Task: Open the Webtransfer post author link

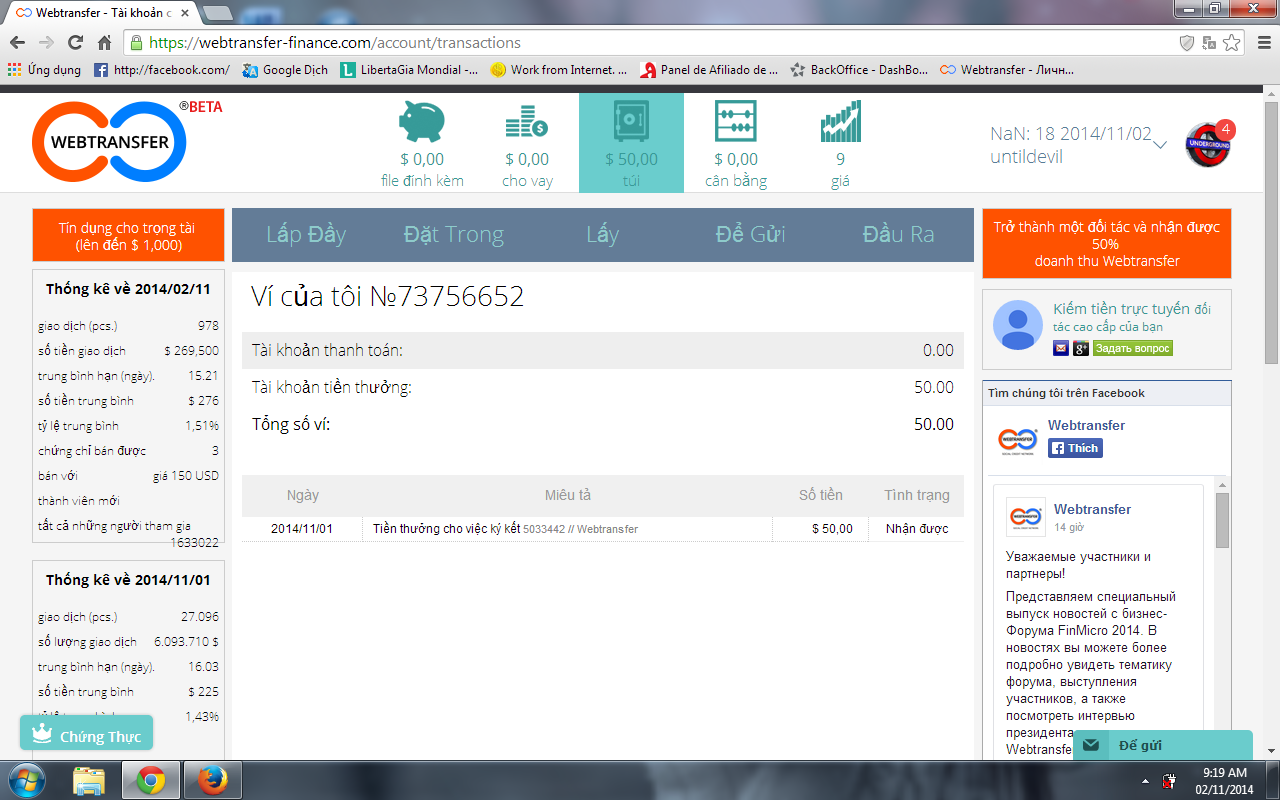Action: (x=1092, y=509)
